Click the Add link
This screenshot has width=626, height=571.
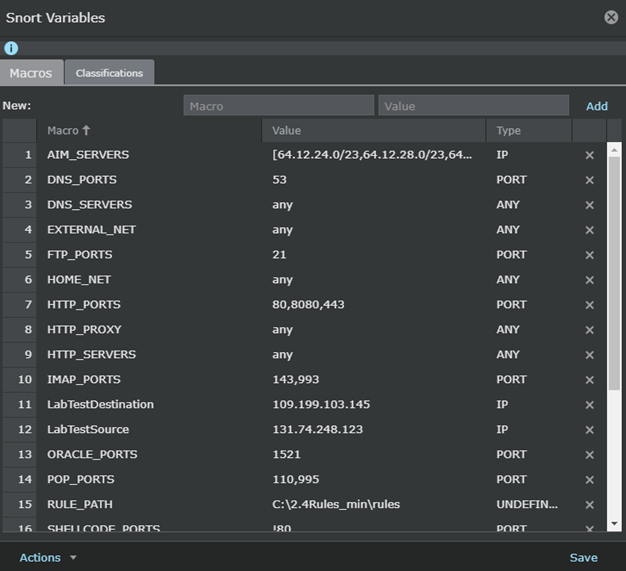[597, 106]
